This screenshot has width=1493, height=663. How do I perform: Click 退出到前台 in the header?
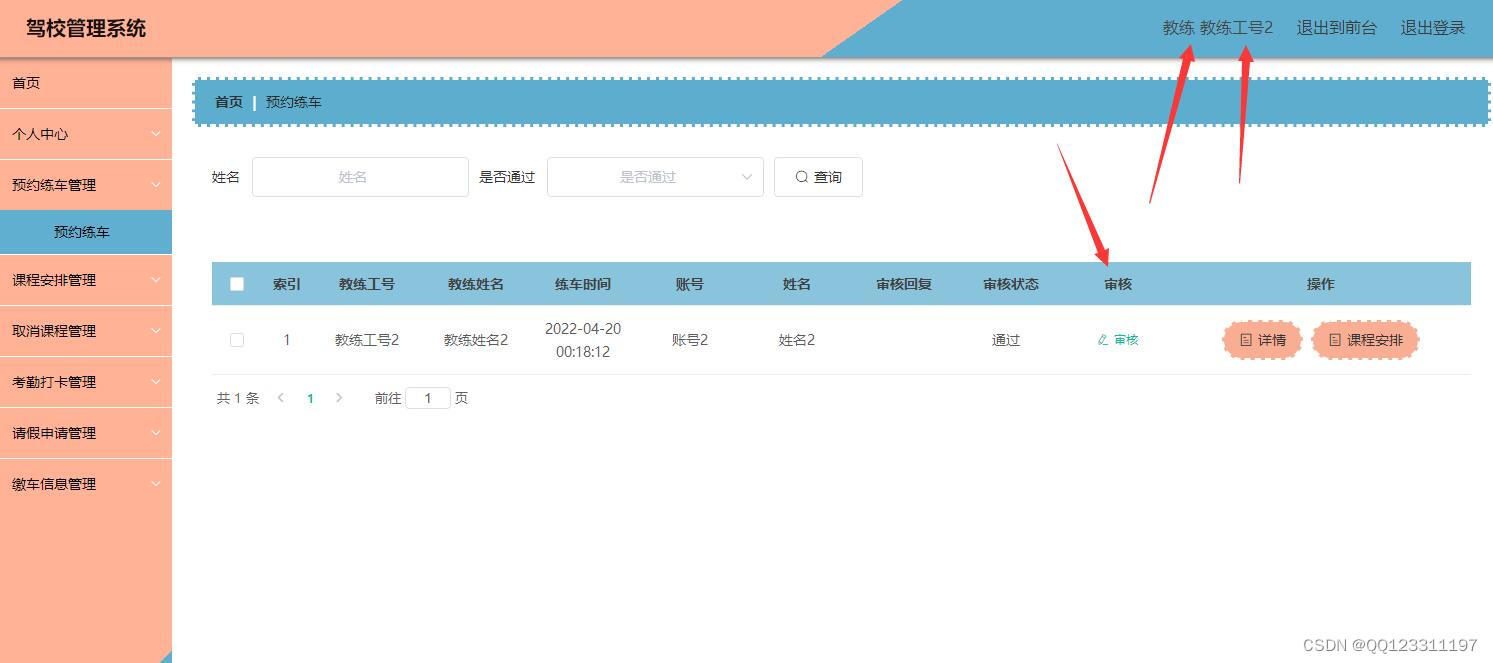pos(1336,28)
